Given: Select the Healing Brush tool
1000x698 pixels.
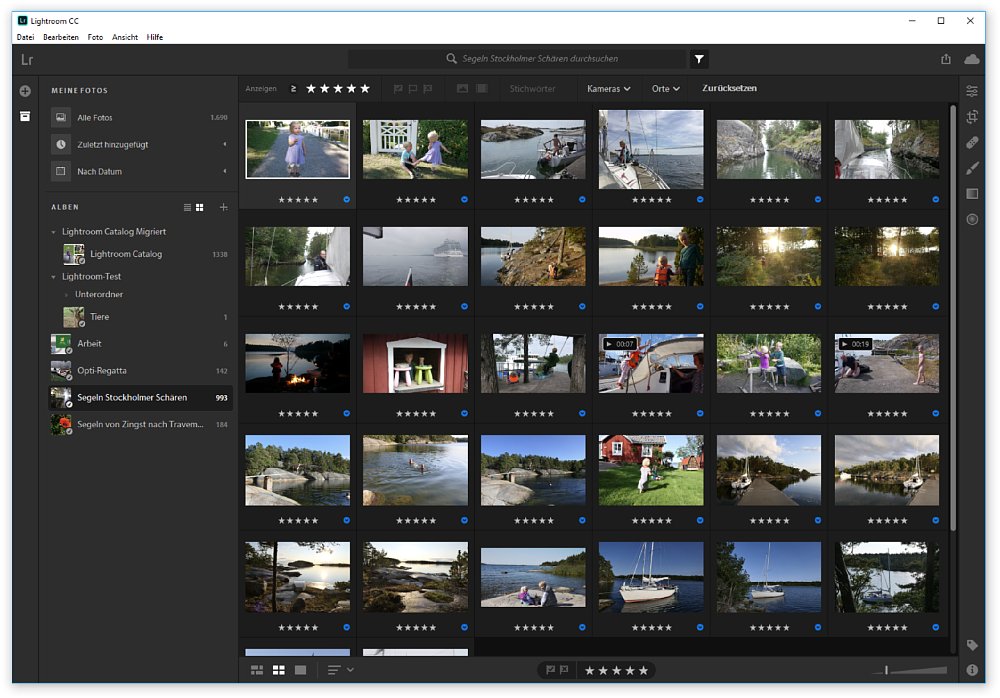Looking at the screenshot, I should pos(972,142).
